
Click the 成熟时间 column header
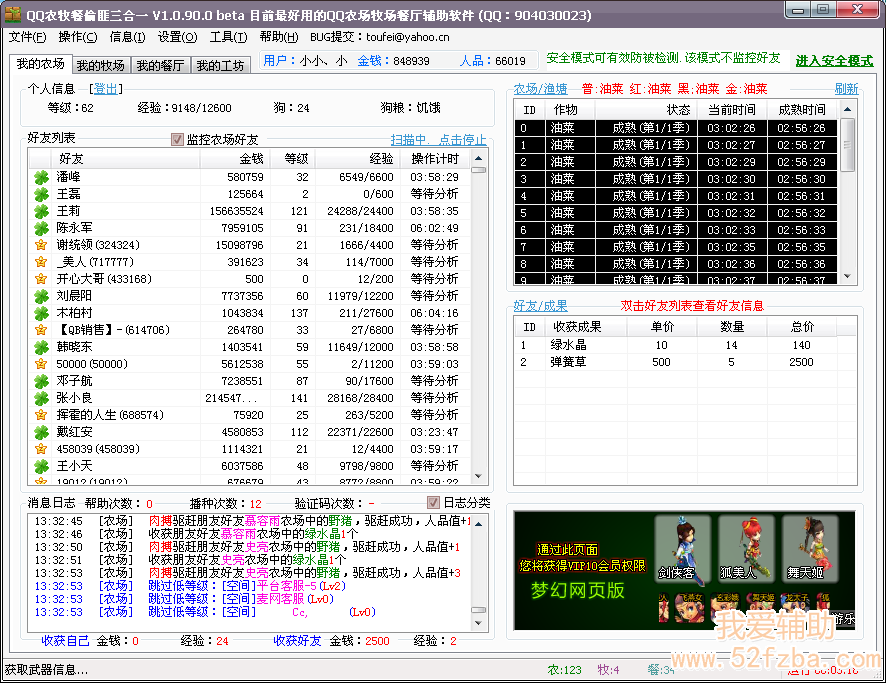point(802,110)
